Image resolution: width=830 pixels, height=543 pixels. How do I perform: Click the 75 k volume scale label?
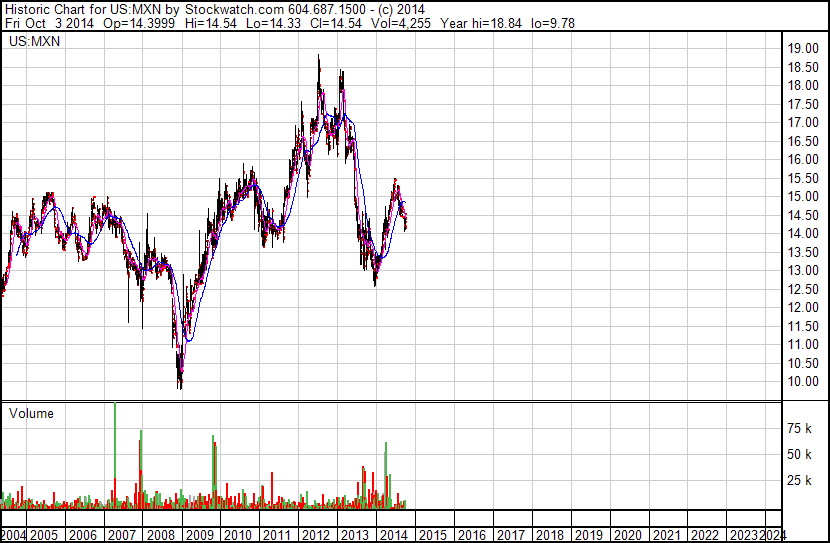pos(799,428)
